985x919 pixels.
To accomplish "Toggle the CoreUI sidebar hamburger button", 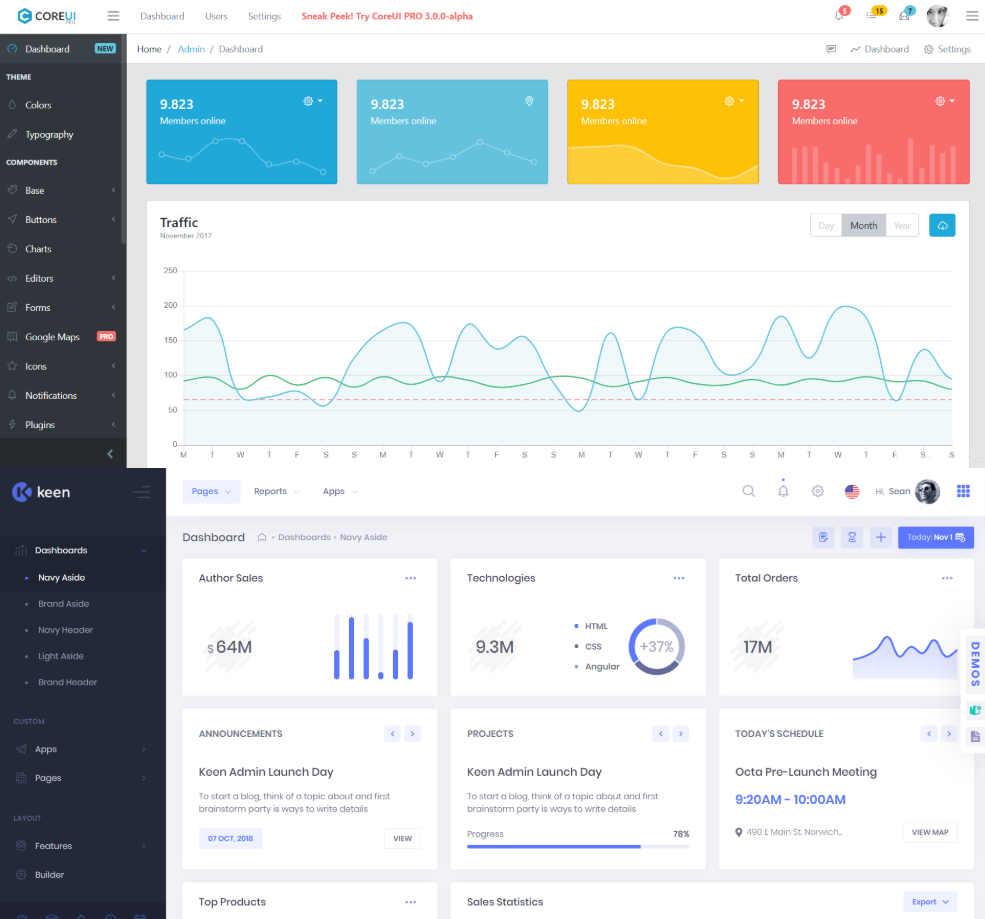I will click(113, 16).
